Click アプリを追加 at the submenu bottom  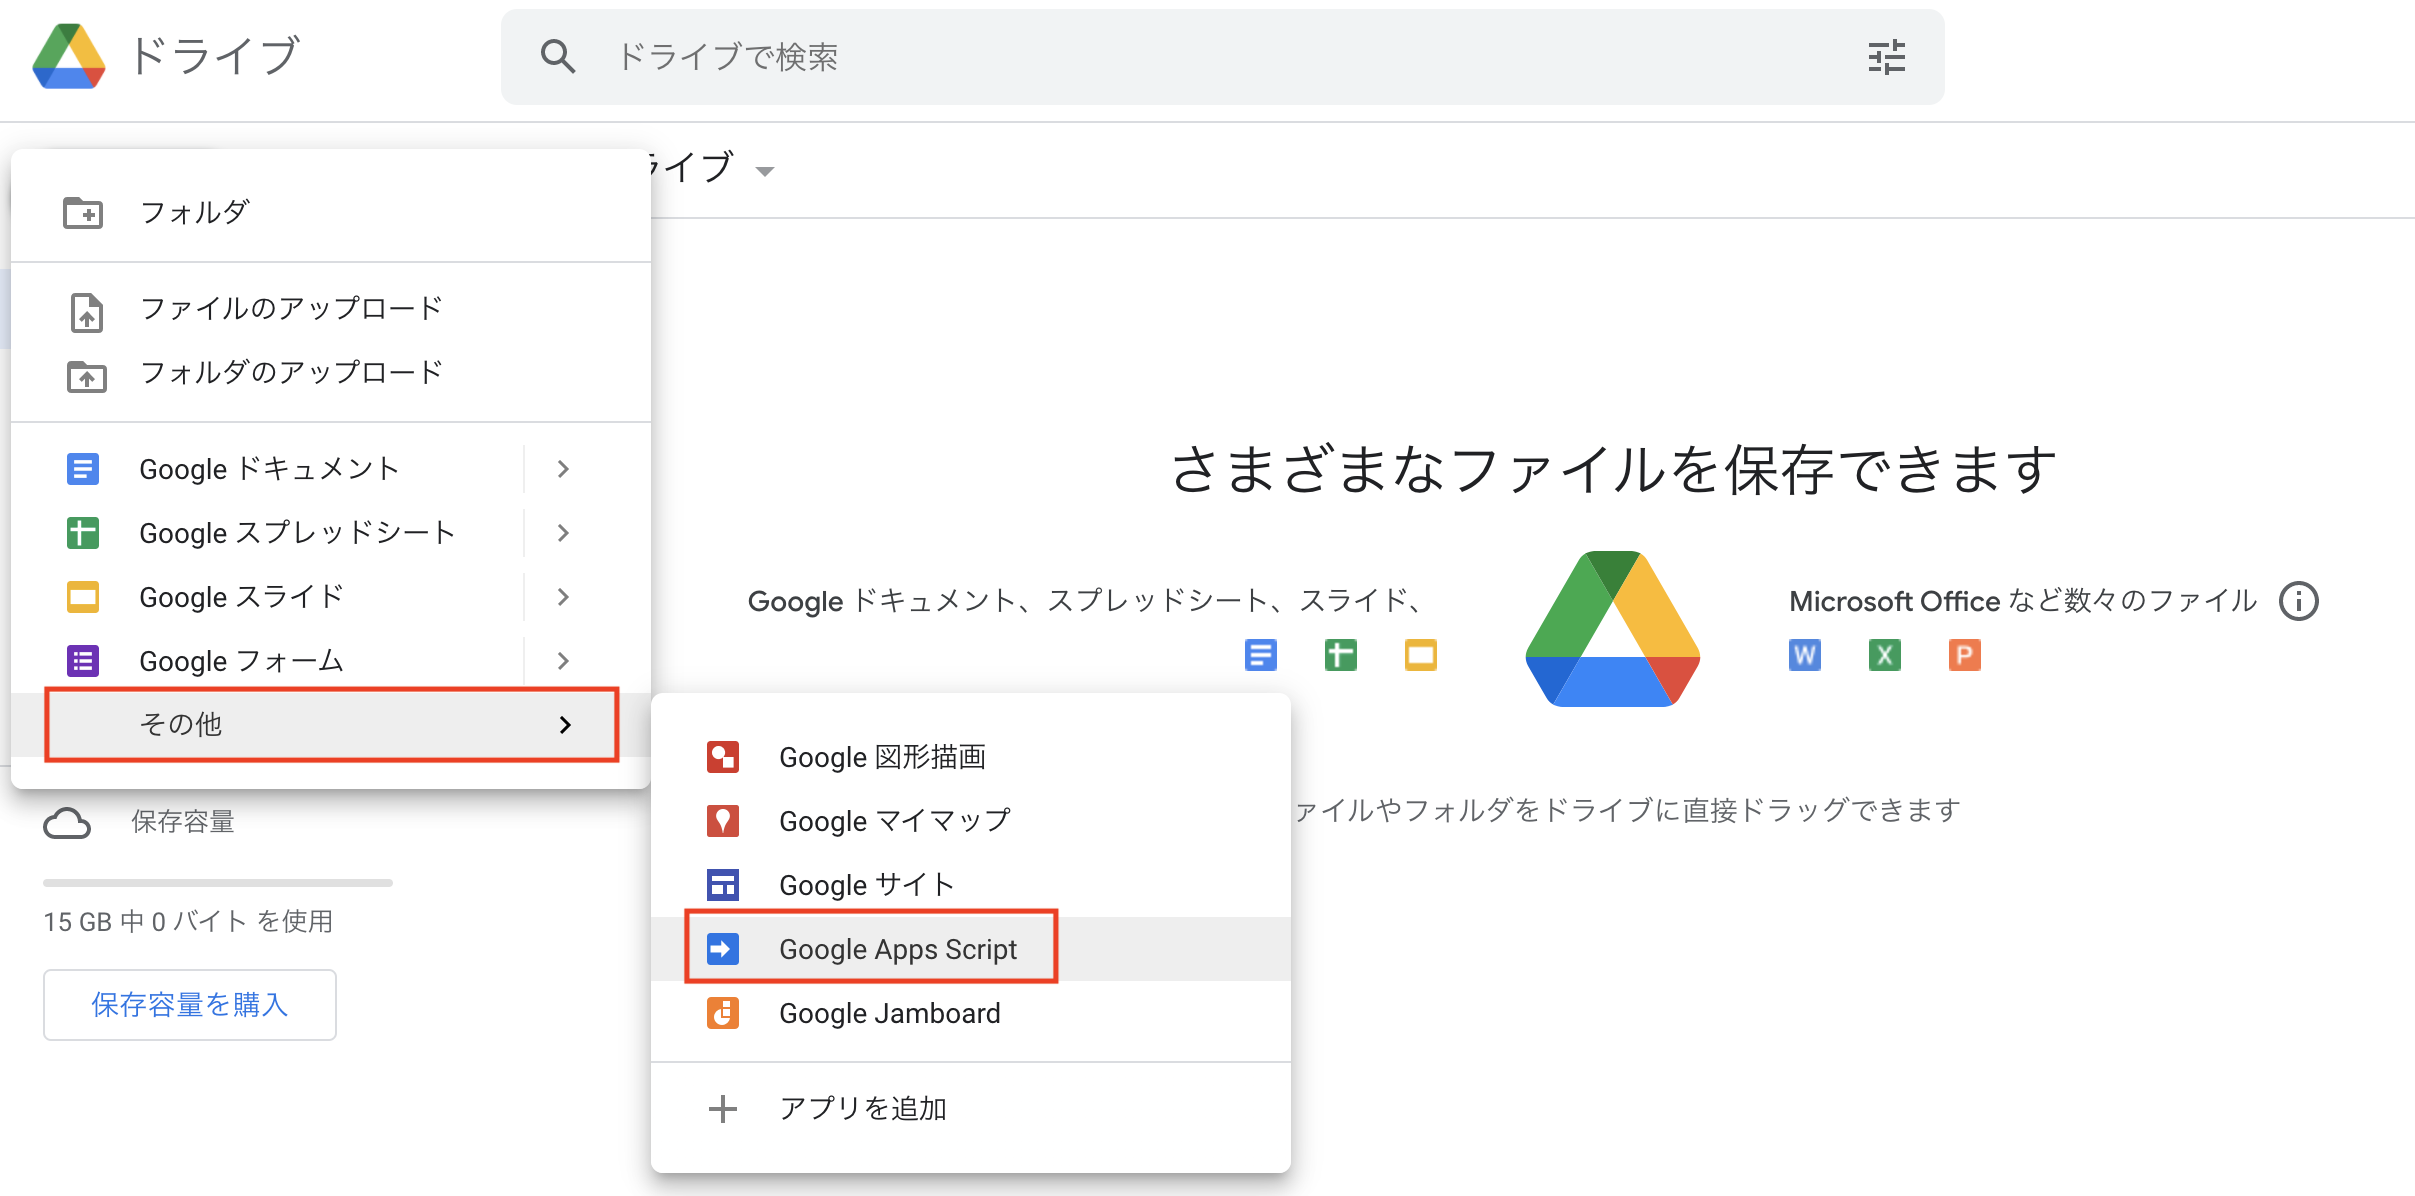[x=862, y=1107]
